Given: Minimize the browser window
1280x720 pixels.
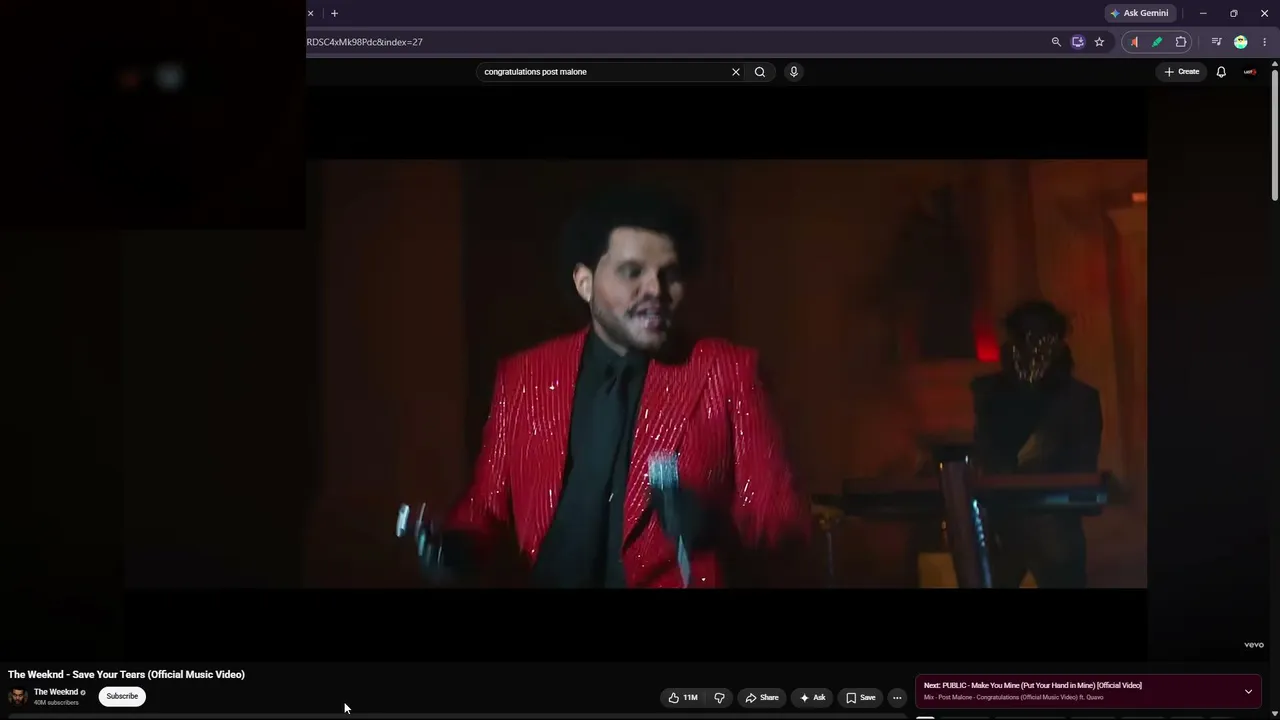Looking at the screenshot, I should coord(1203,13).
